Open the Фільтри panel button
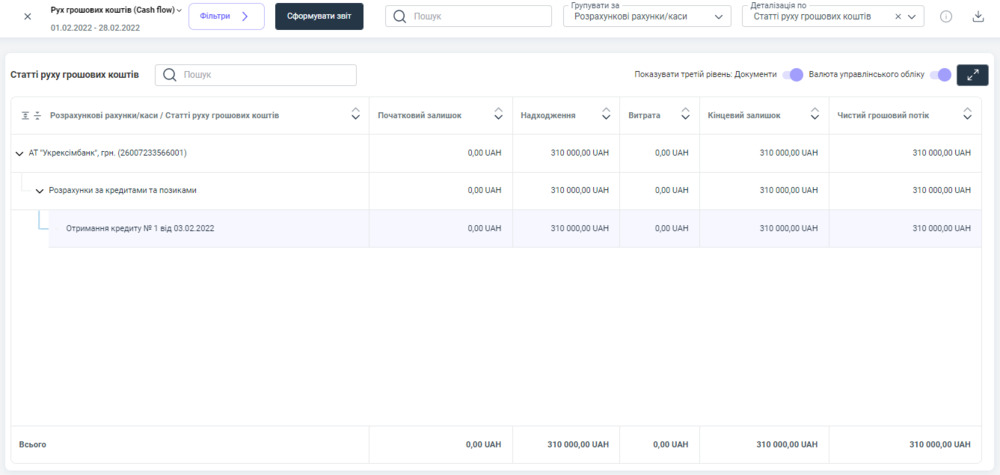This screenshot has height=475, width=1000. point(226,16)
